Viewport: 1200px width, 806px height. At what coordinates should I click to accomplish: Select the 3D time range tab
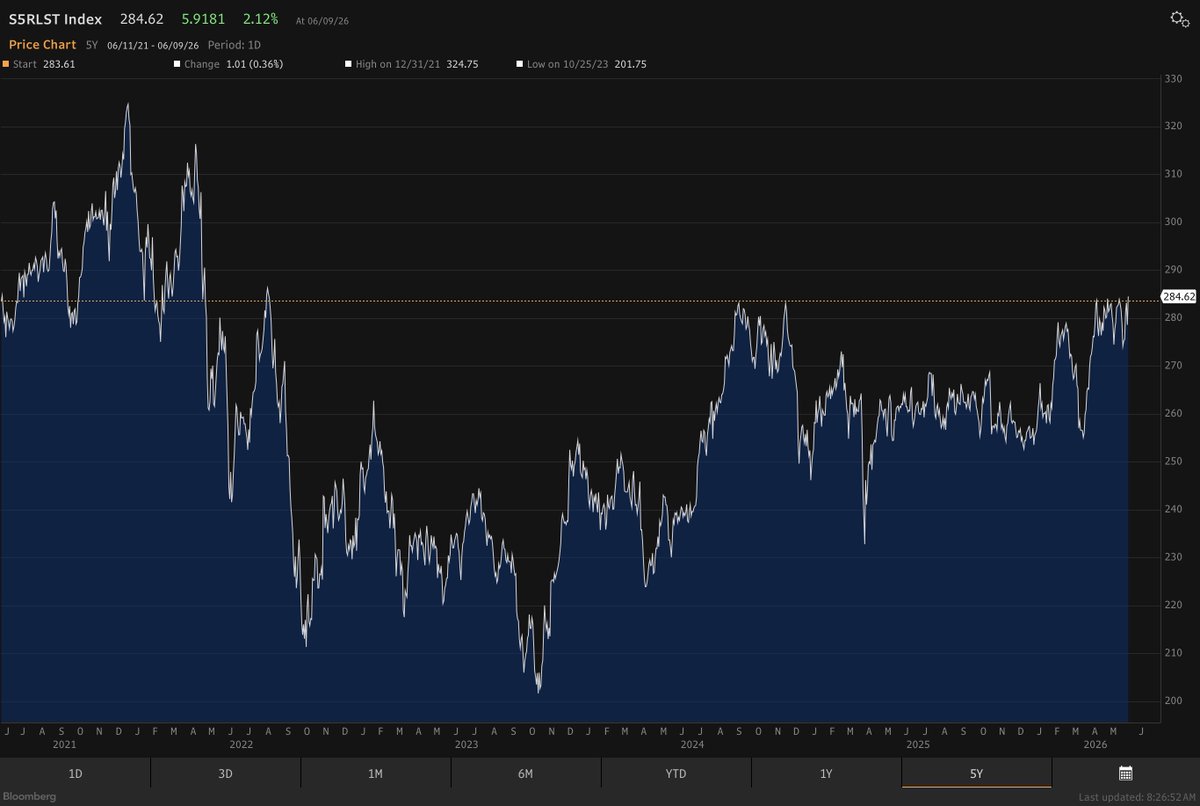(x=225, y=773)
